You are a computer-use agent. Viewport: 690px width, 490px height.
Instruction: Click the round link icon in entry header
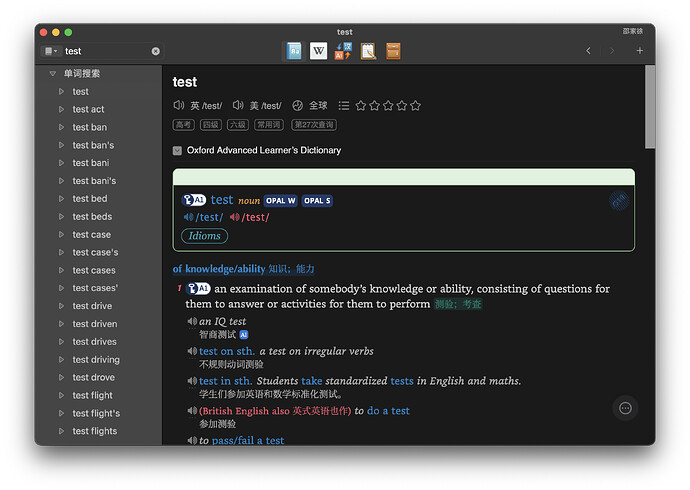[620, 201]
